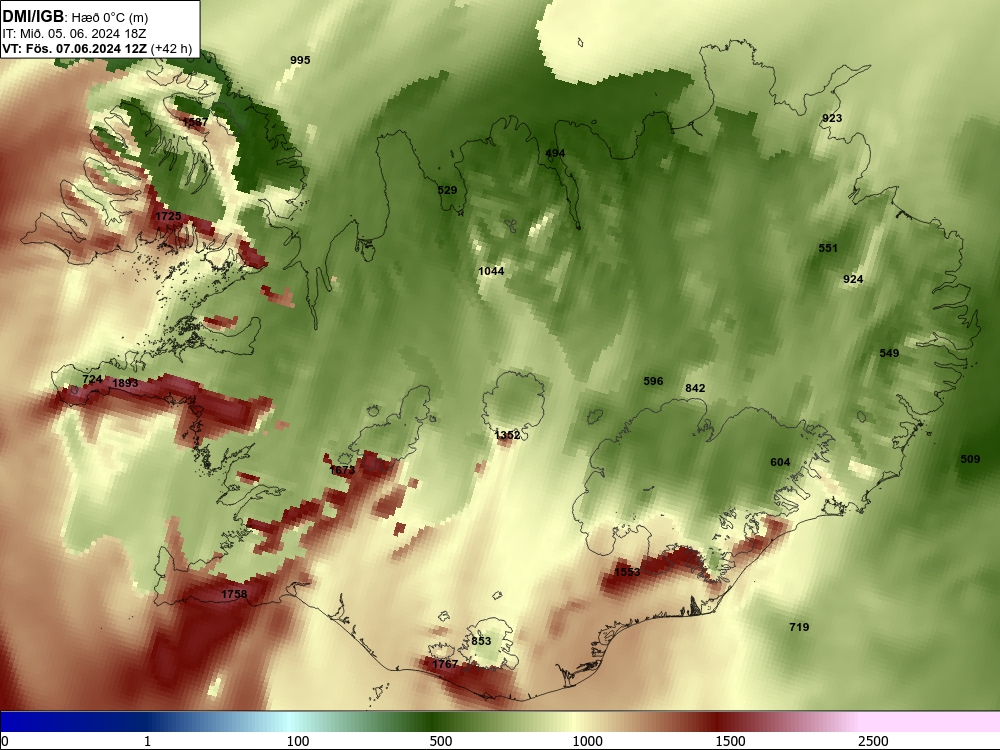Viewport: 1000px width, 750px height.
Task: Click the 604 value on the glacier
Action: tap(780, 462)
